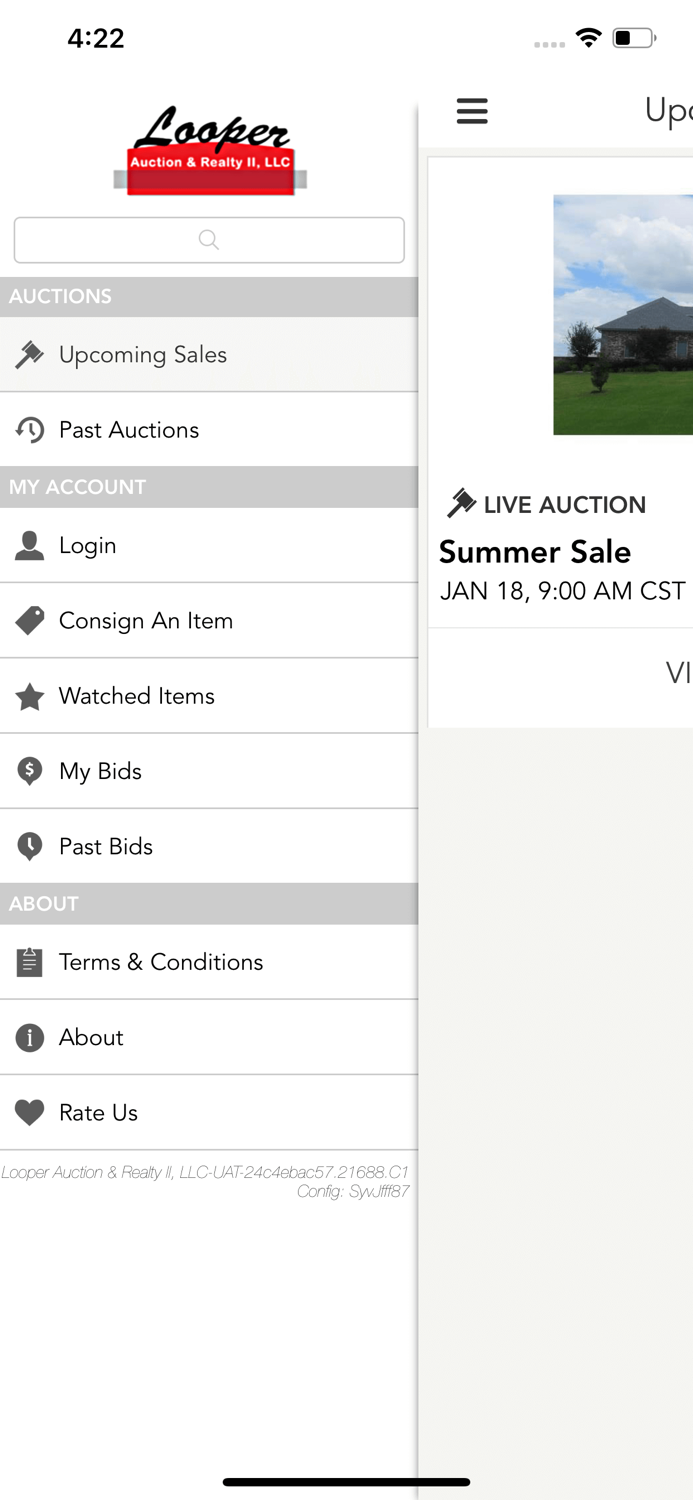Tap the Login person icon
Image resolution: width=693 pixels, height=1500 pixels.
click(x=30, y=545)
